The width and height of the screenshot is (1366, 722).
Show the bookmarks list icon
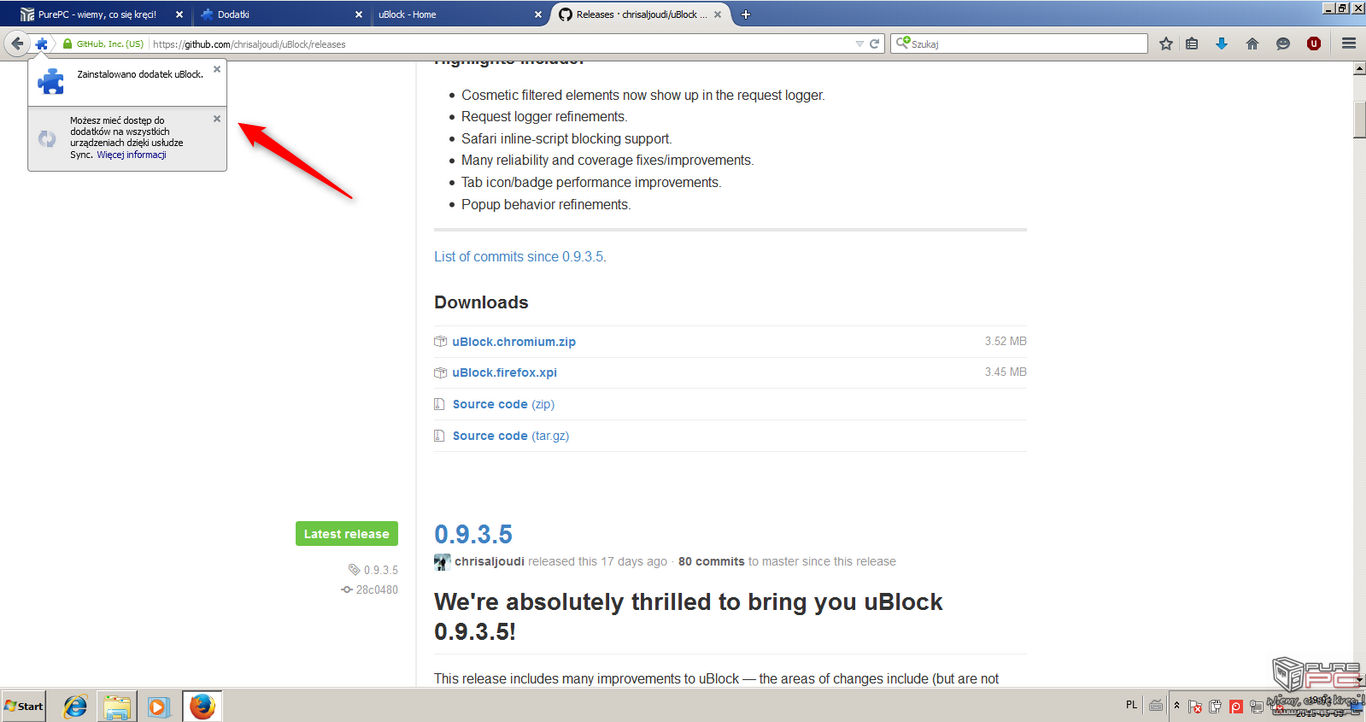tap(1192, 44)
